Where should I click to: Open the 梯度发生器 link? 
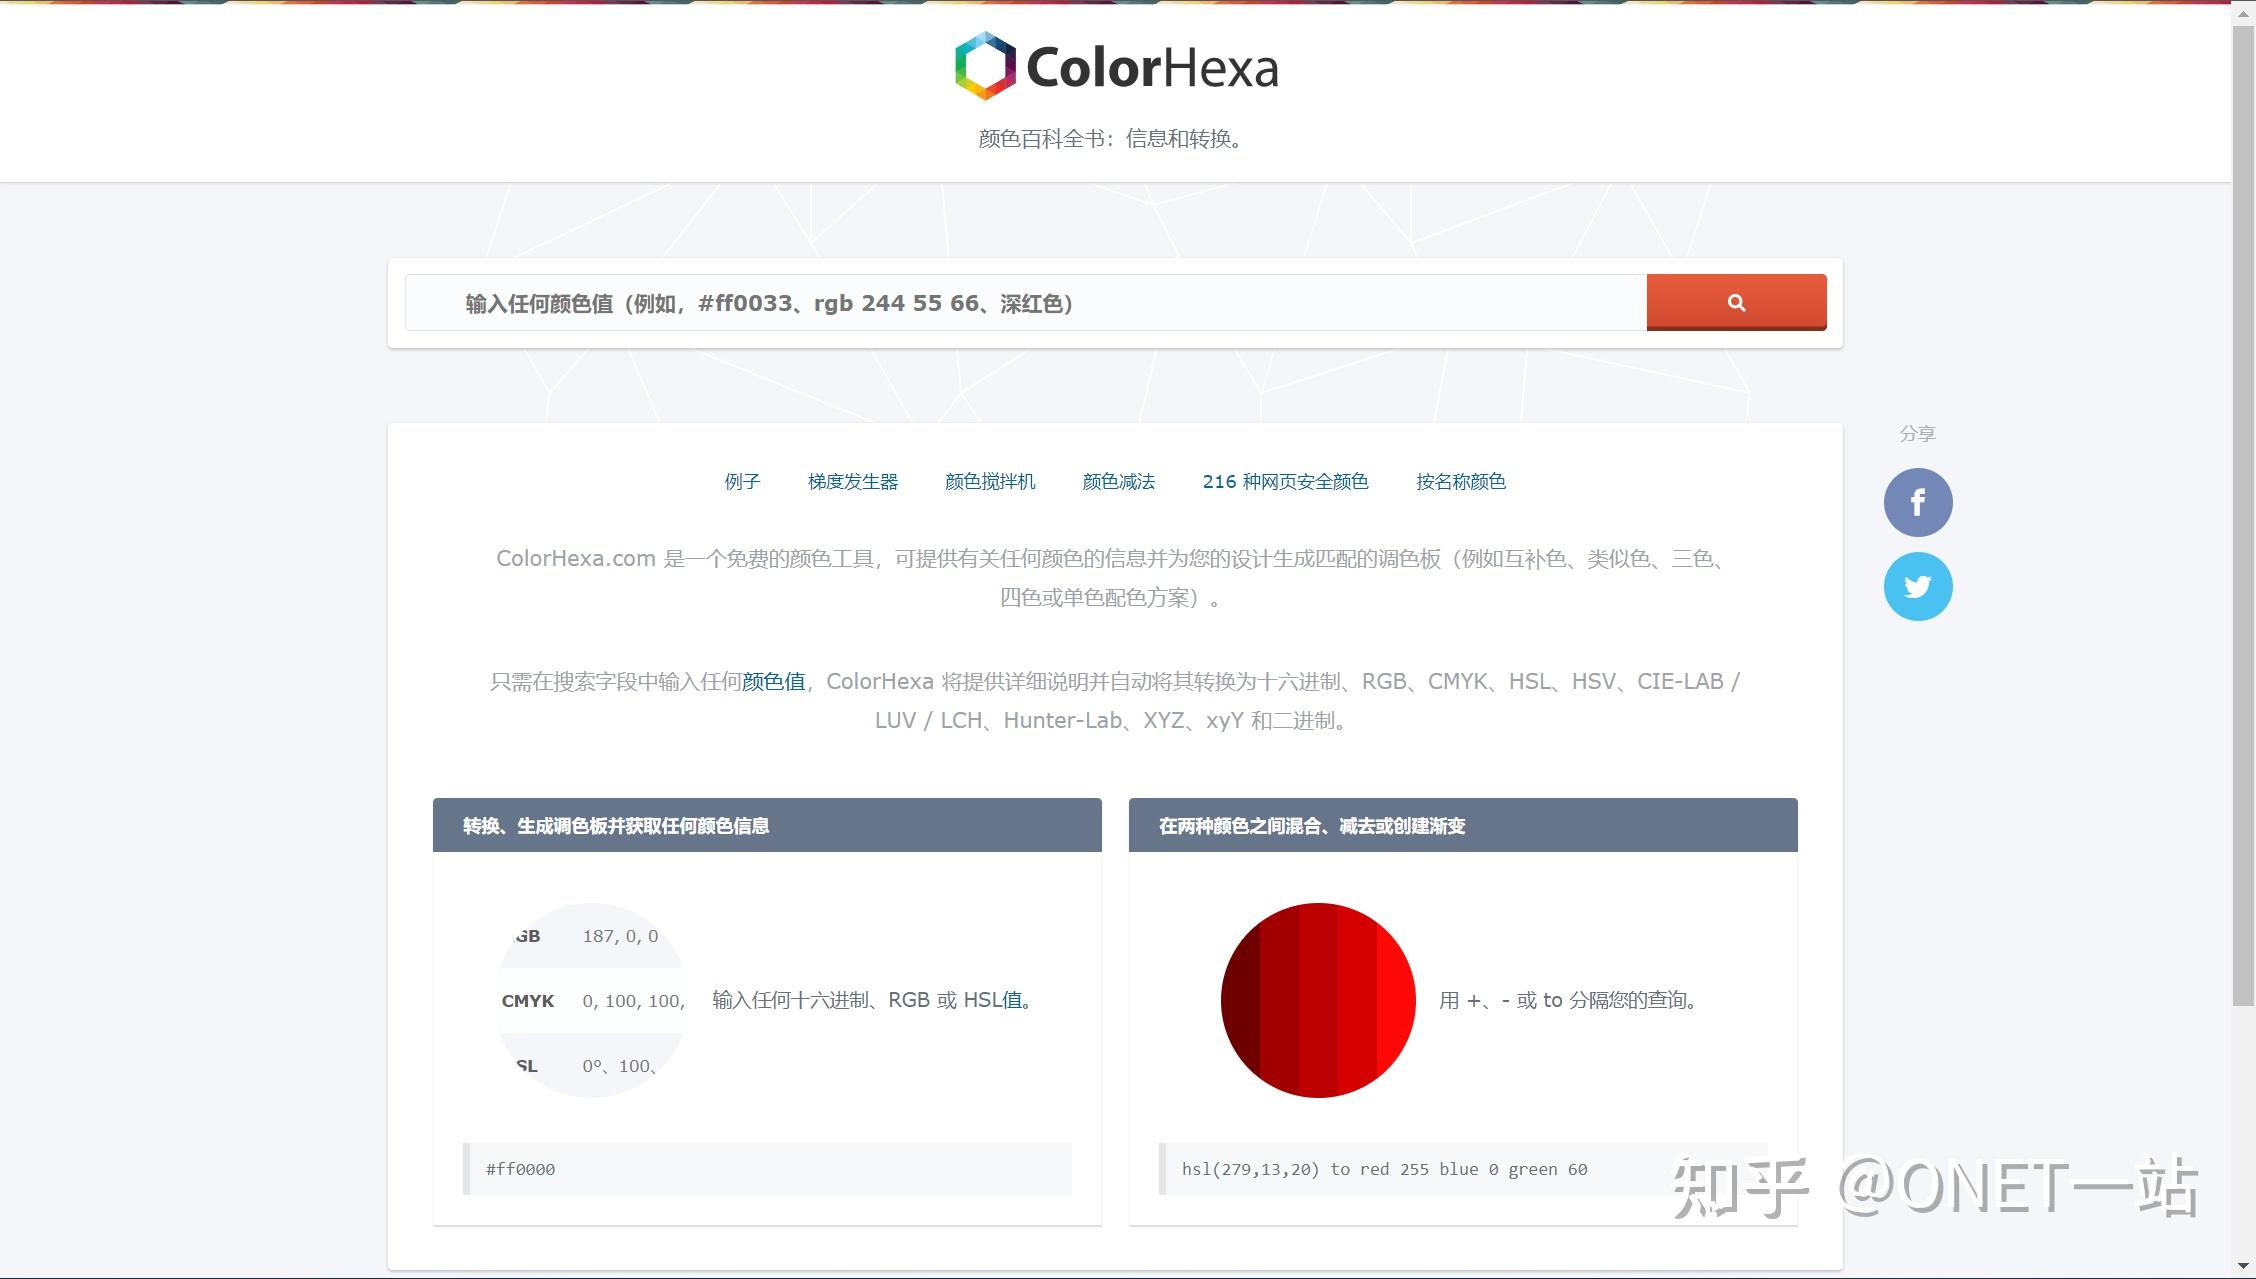(x=853, y=482)
